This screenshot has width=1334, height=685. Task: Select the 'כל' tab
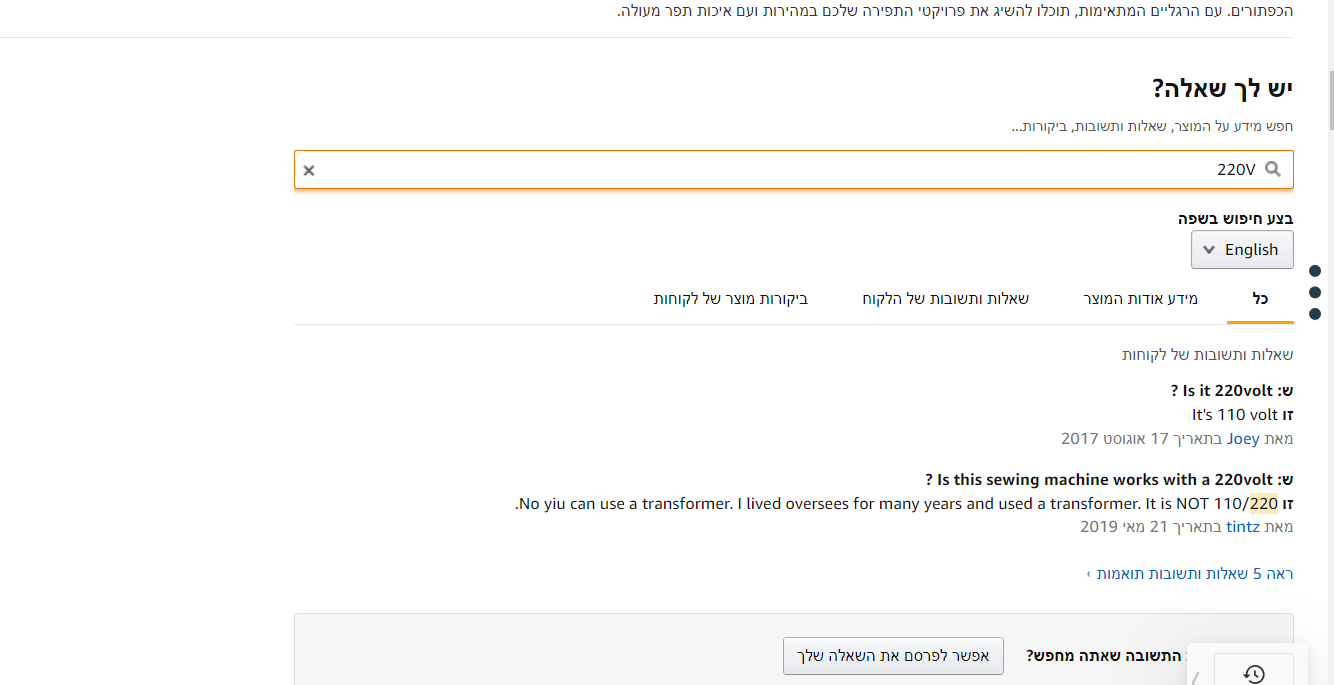point(1260,299)
